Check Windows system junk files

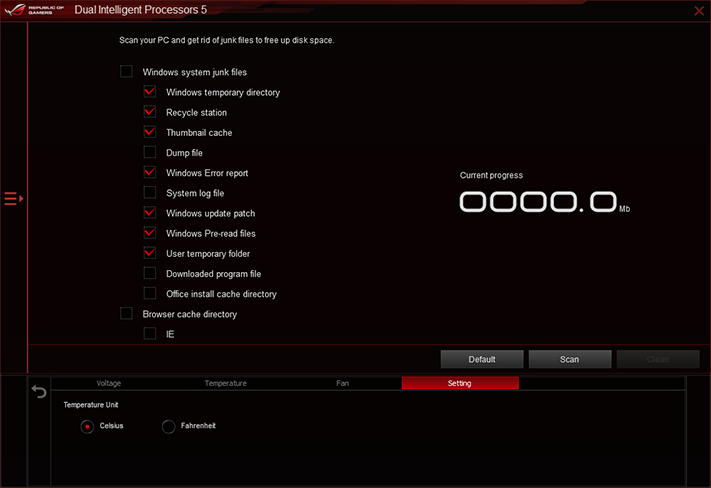click(x=126, y=72)
